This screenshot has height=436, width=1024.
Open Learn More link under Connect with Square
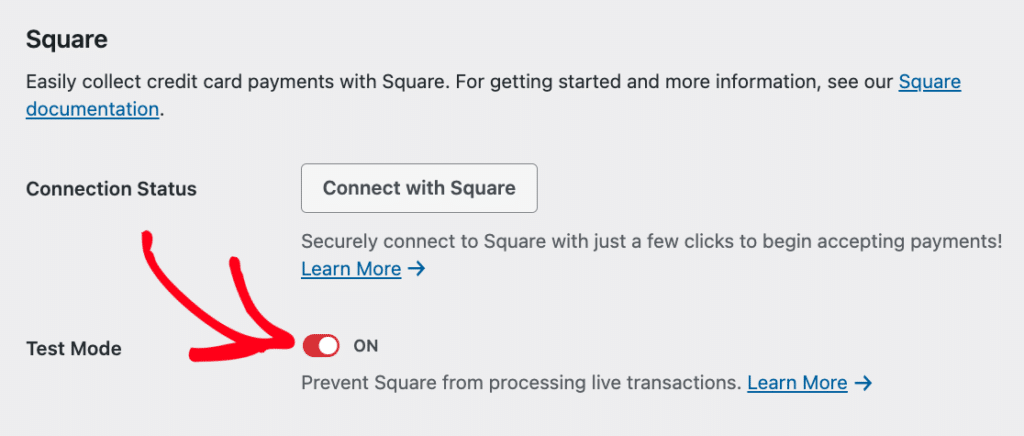(x=351, y=269)
